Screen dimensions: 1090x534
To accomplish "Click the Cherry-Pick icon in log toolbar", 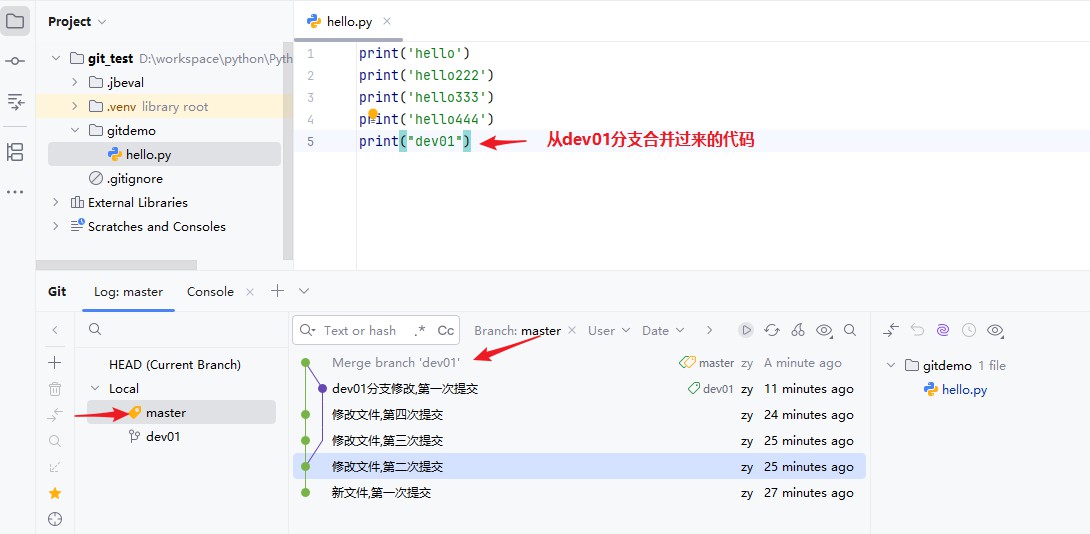I will 798,330.
